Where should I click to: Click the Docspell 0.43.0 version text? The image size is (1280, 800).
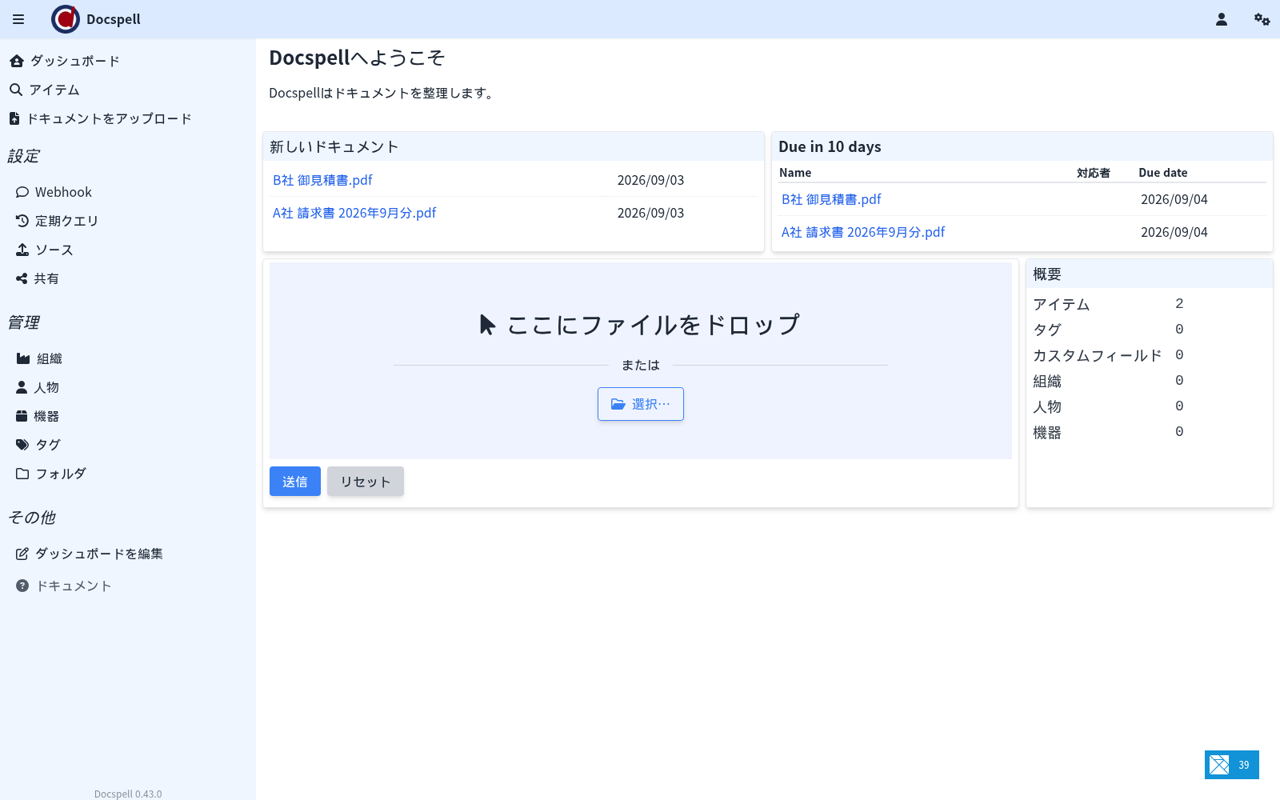(128, 794)
